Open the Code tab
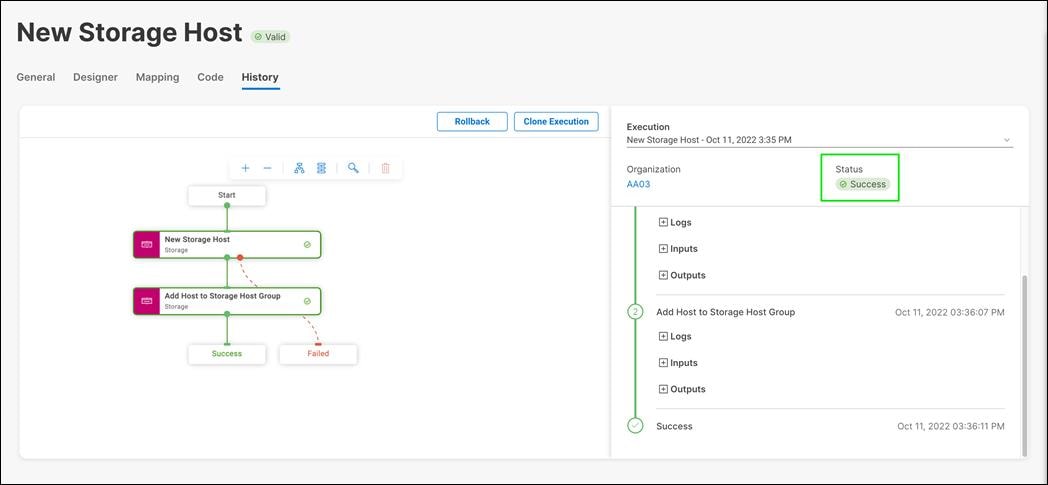 coord(210,77)
